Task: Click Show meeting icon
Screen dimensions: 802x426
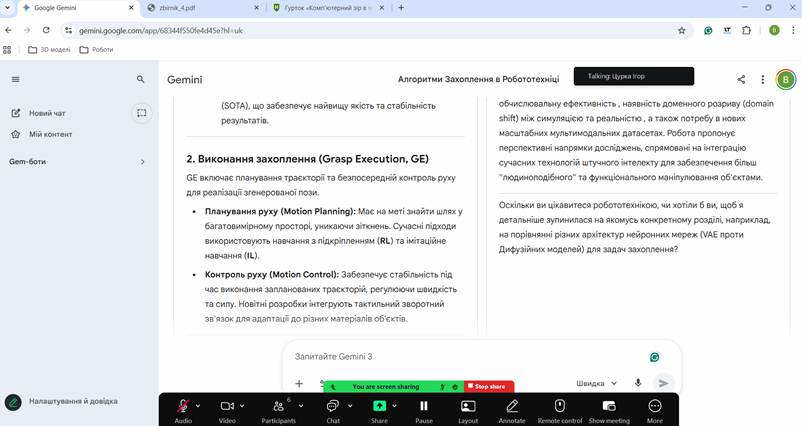Action: pyautogui.click(x=609, y=406)
